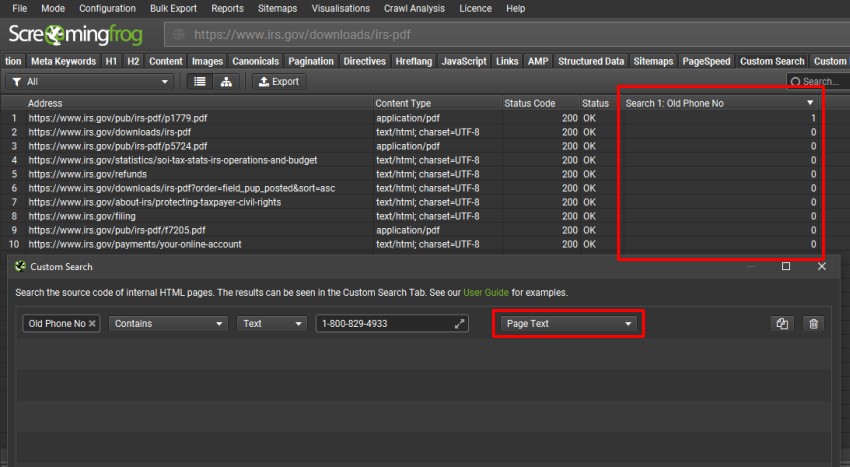The width and height of the screenshot is (850, 467).
Task: Switch to the Structured Data tab
Action: coord(591,61)
